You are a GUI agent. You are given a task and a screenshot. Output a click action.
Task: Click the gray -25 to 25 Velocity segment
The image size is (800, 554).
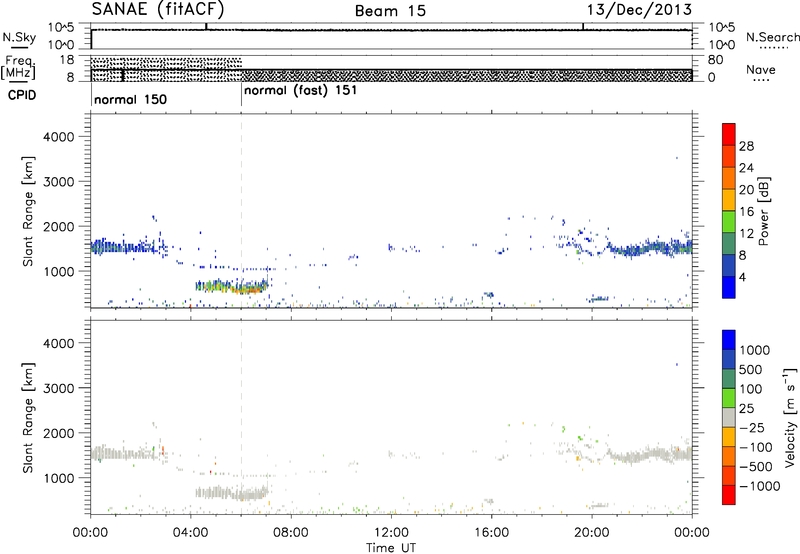coord(729,417)
